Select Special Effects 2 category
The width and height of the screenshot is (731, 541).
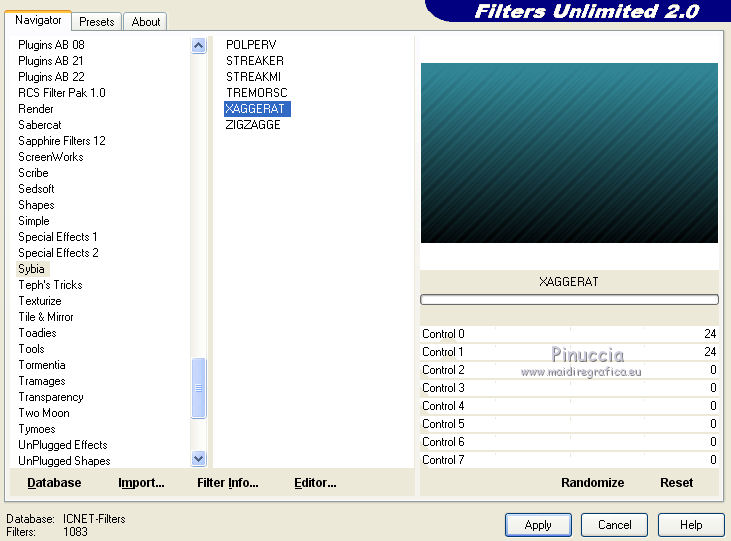coord(58,253)
